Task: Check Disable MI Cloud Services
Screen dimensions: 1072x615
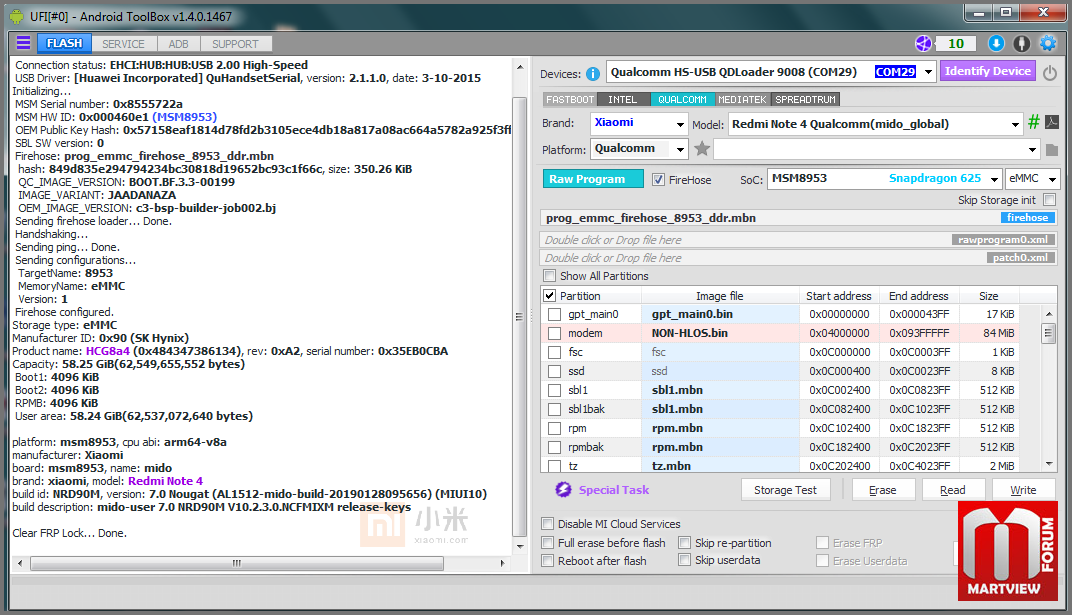Action: 548,524
